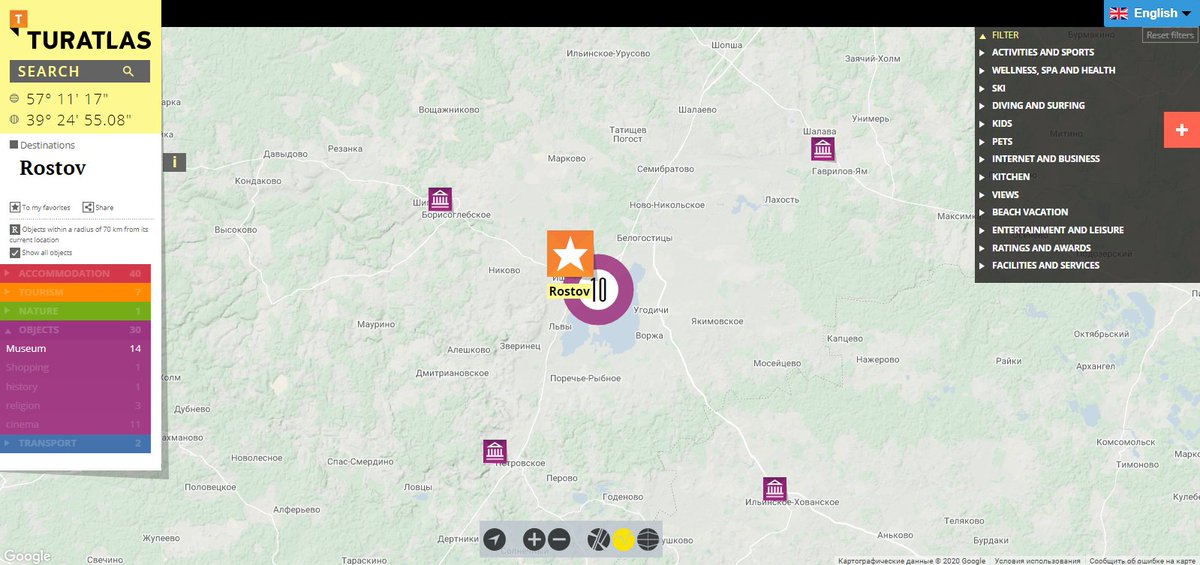Click Сообщить об ошибке на карте link
The image size is (1200, 565).
click(1143, 561)
